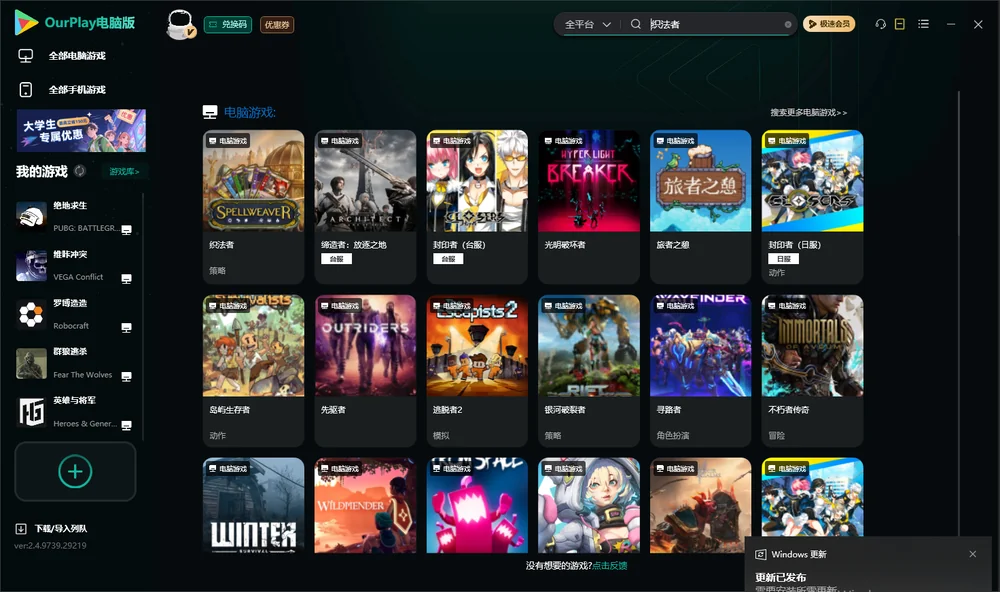The image size is (1000, 592).
Task: Click the OurPlay logo icon
Action: 26,22
